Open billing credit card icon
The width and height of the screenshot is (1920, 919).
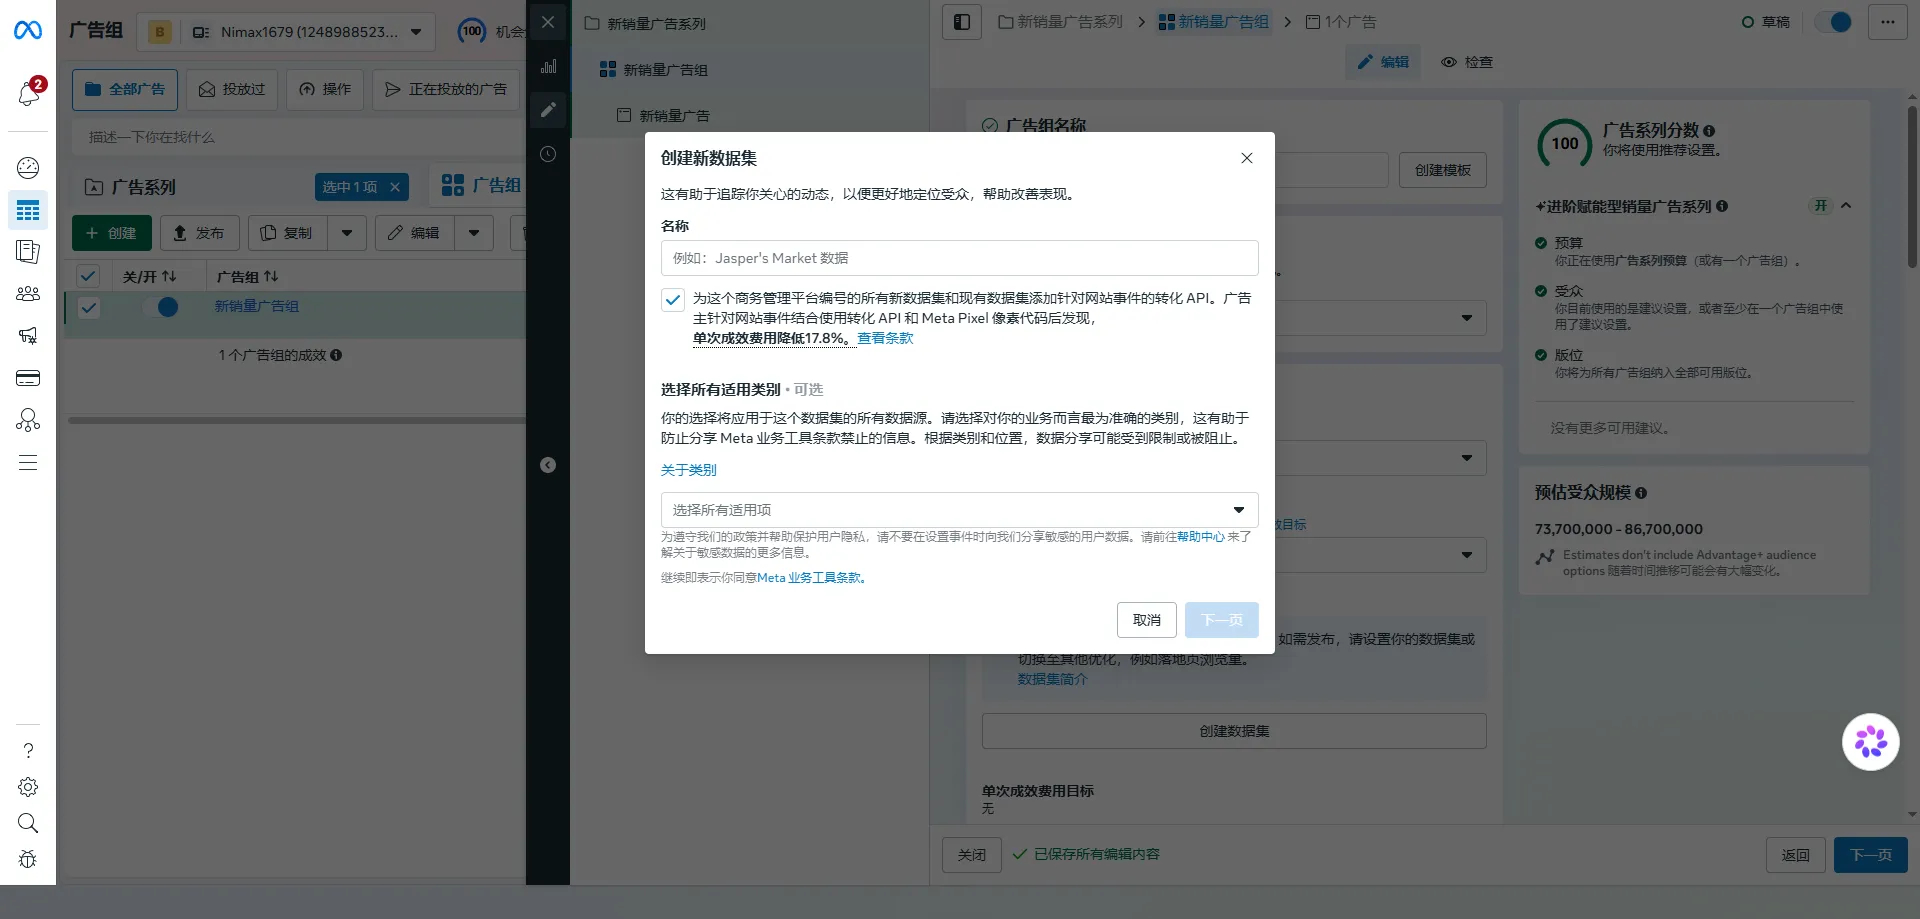click(28, 378)
